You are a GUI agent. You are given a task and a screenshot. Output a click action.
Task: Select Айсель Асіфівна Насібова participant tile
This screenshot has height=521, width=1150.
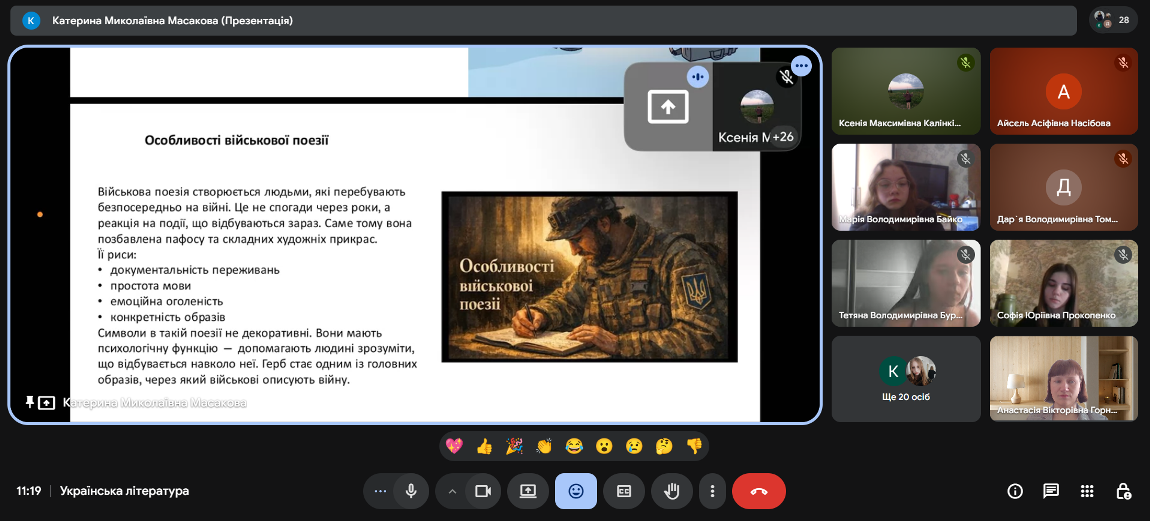(x=1063, y=92)
